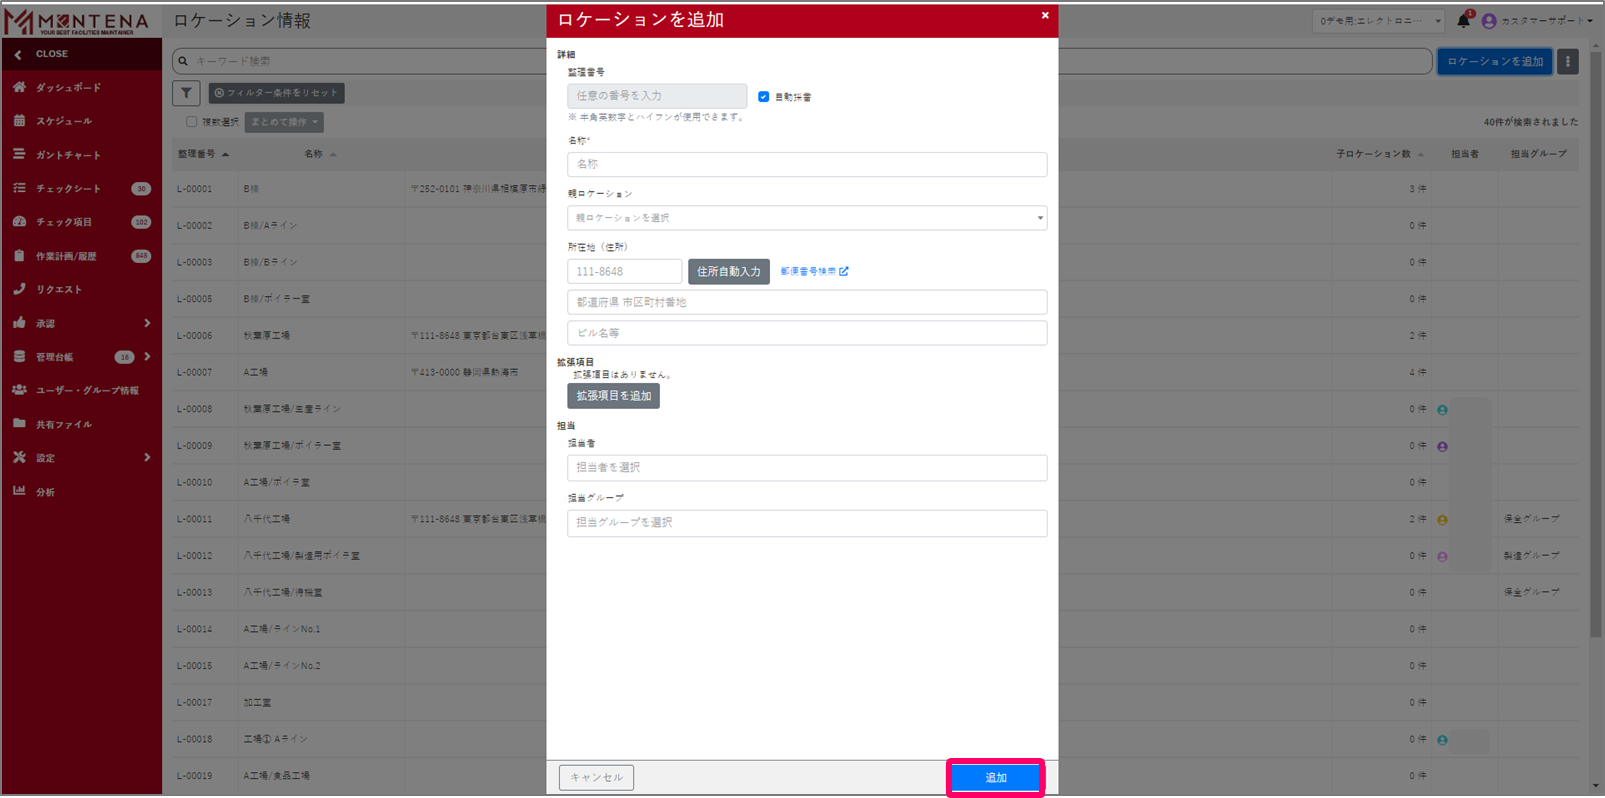The width and height of the screenshot is (1605, 798).
Task: Toggle the multiple selection checkbox
Action: coord(191,122)
